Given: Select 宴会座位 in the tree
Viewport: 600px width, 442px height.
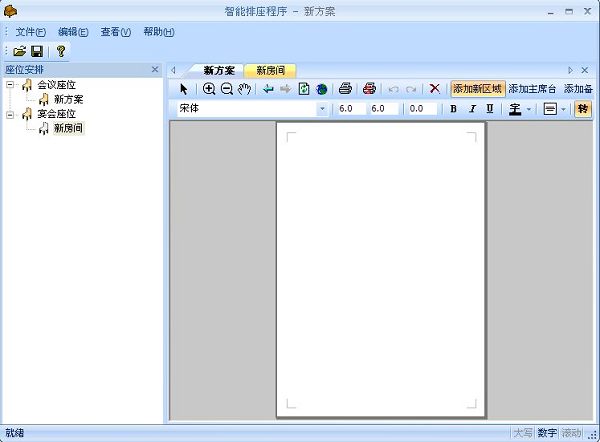Looking at the screenshot, I should [56, 114].
